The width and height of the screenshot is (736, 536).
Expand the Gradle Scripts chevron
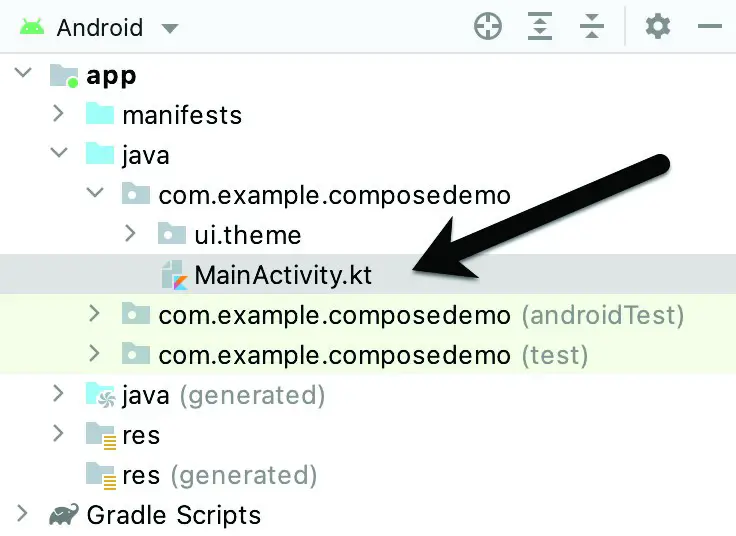point(22,513)
